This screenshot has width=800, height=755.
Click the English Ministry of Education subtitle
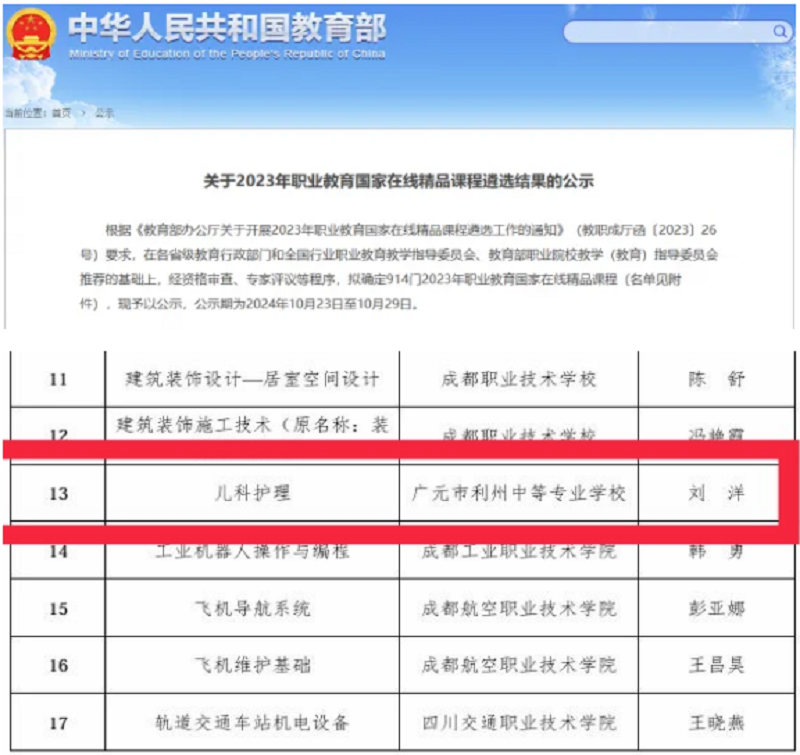[x=227, y=54]
